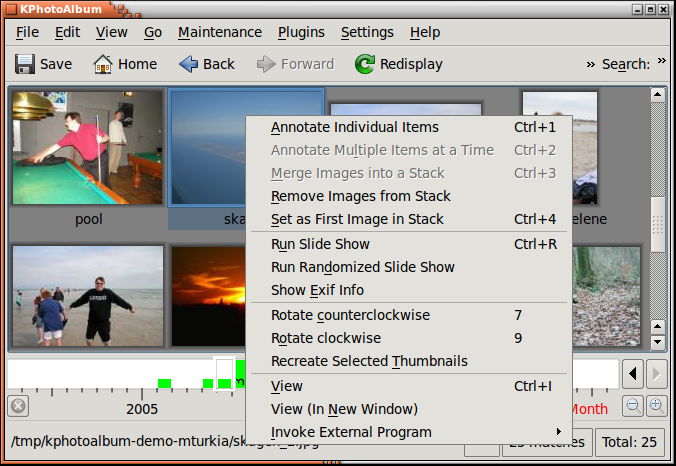The height and width of the screenshot is (466, 676).
Task: Click the blue Back arrow icon
Action: point(188,64)
